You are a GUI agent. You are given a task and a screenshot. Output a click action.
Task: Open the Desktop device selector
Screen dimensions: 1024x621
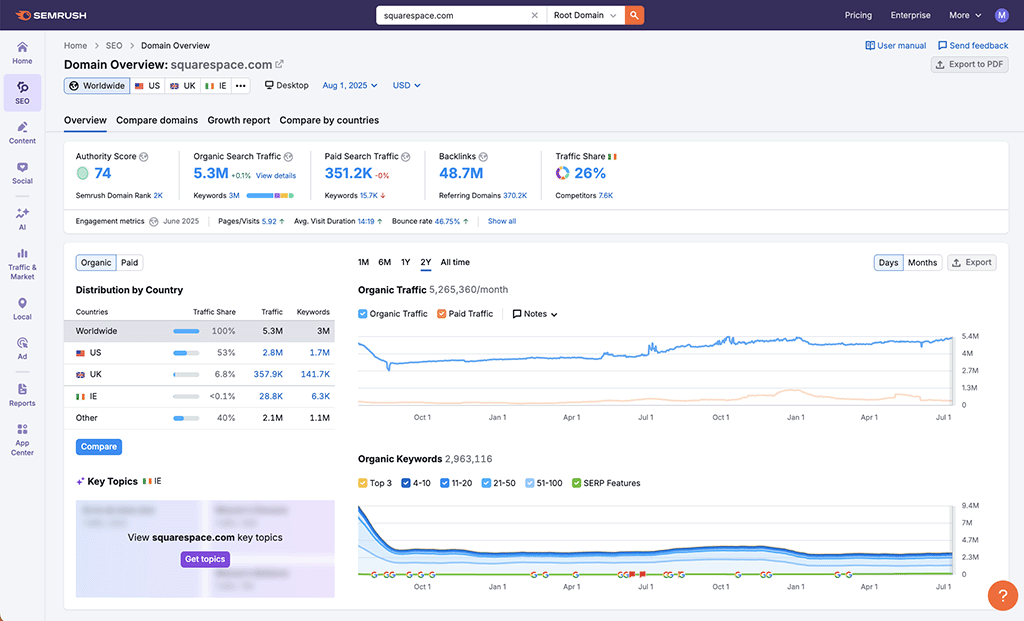pyautogui.click(x=286, y=86)
